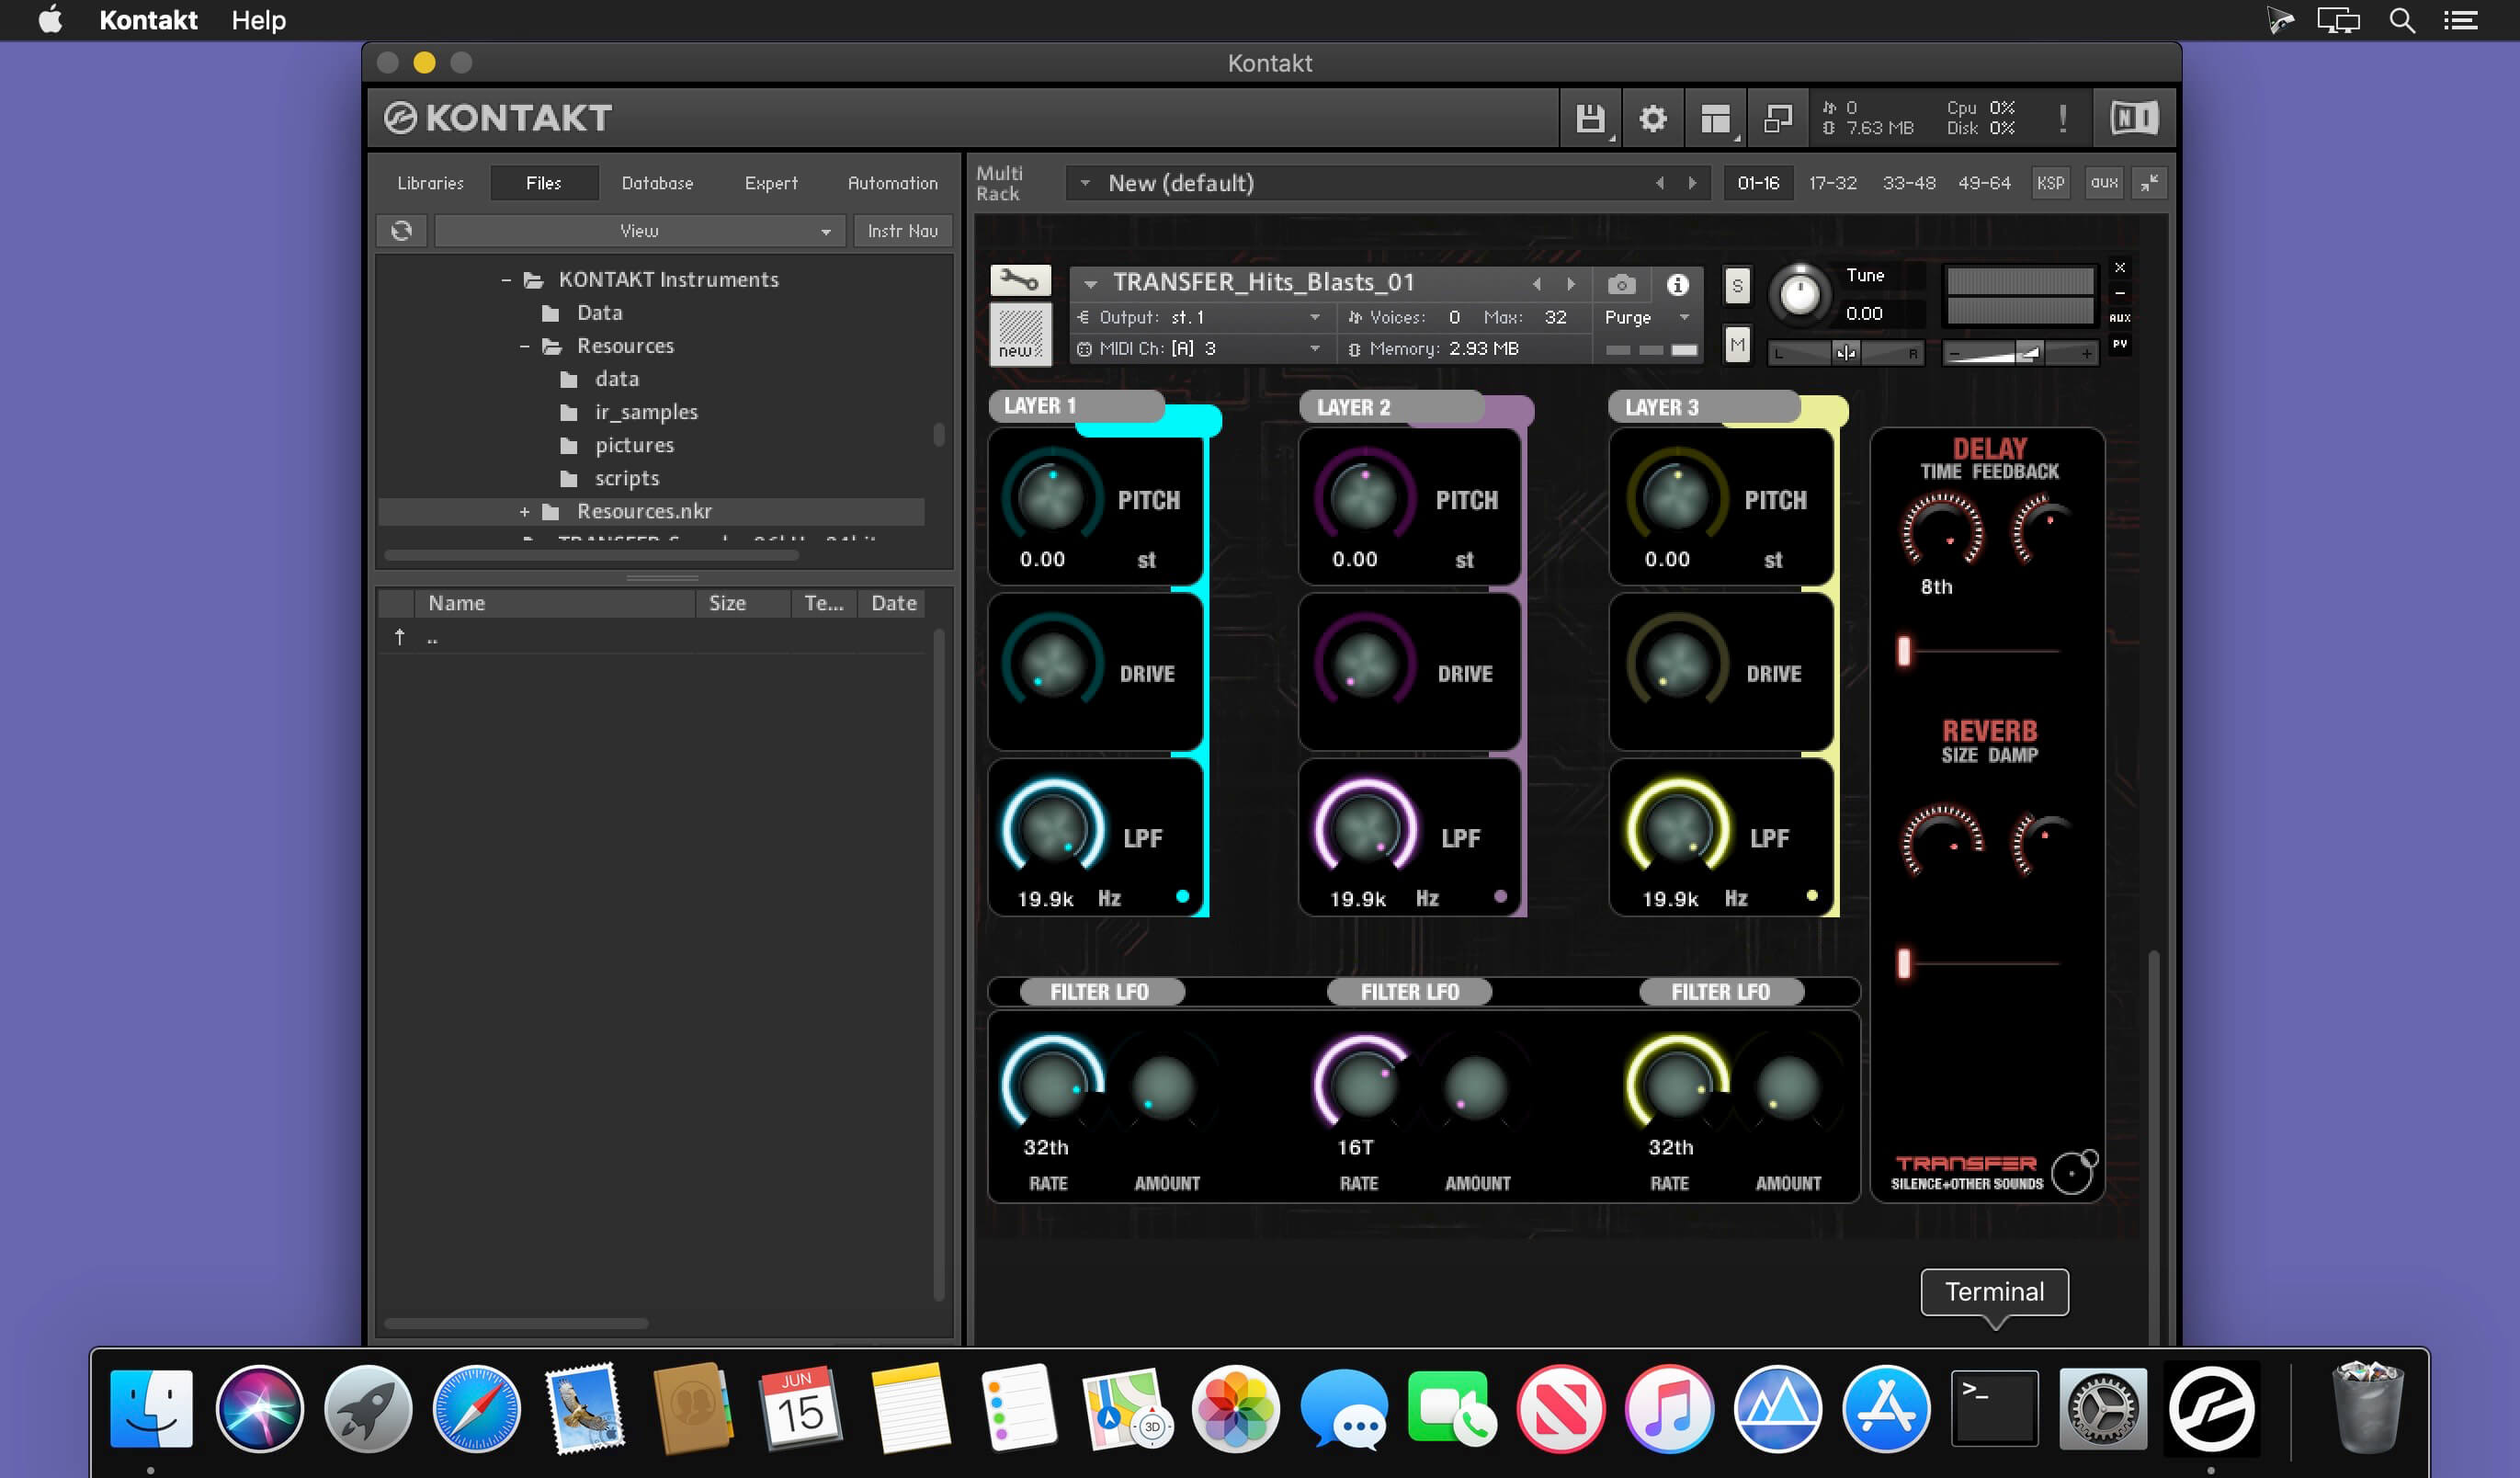Open Terminal from the Dock
Screen dimensions: 2520x1478
point(1995,1409)
